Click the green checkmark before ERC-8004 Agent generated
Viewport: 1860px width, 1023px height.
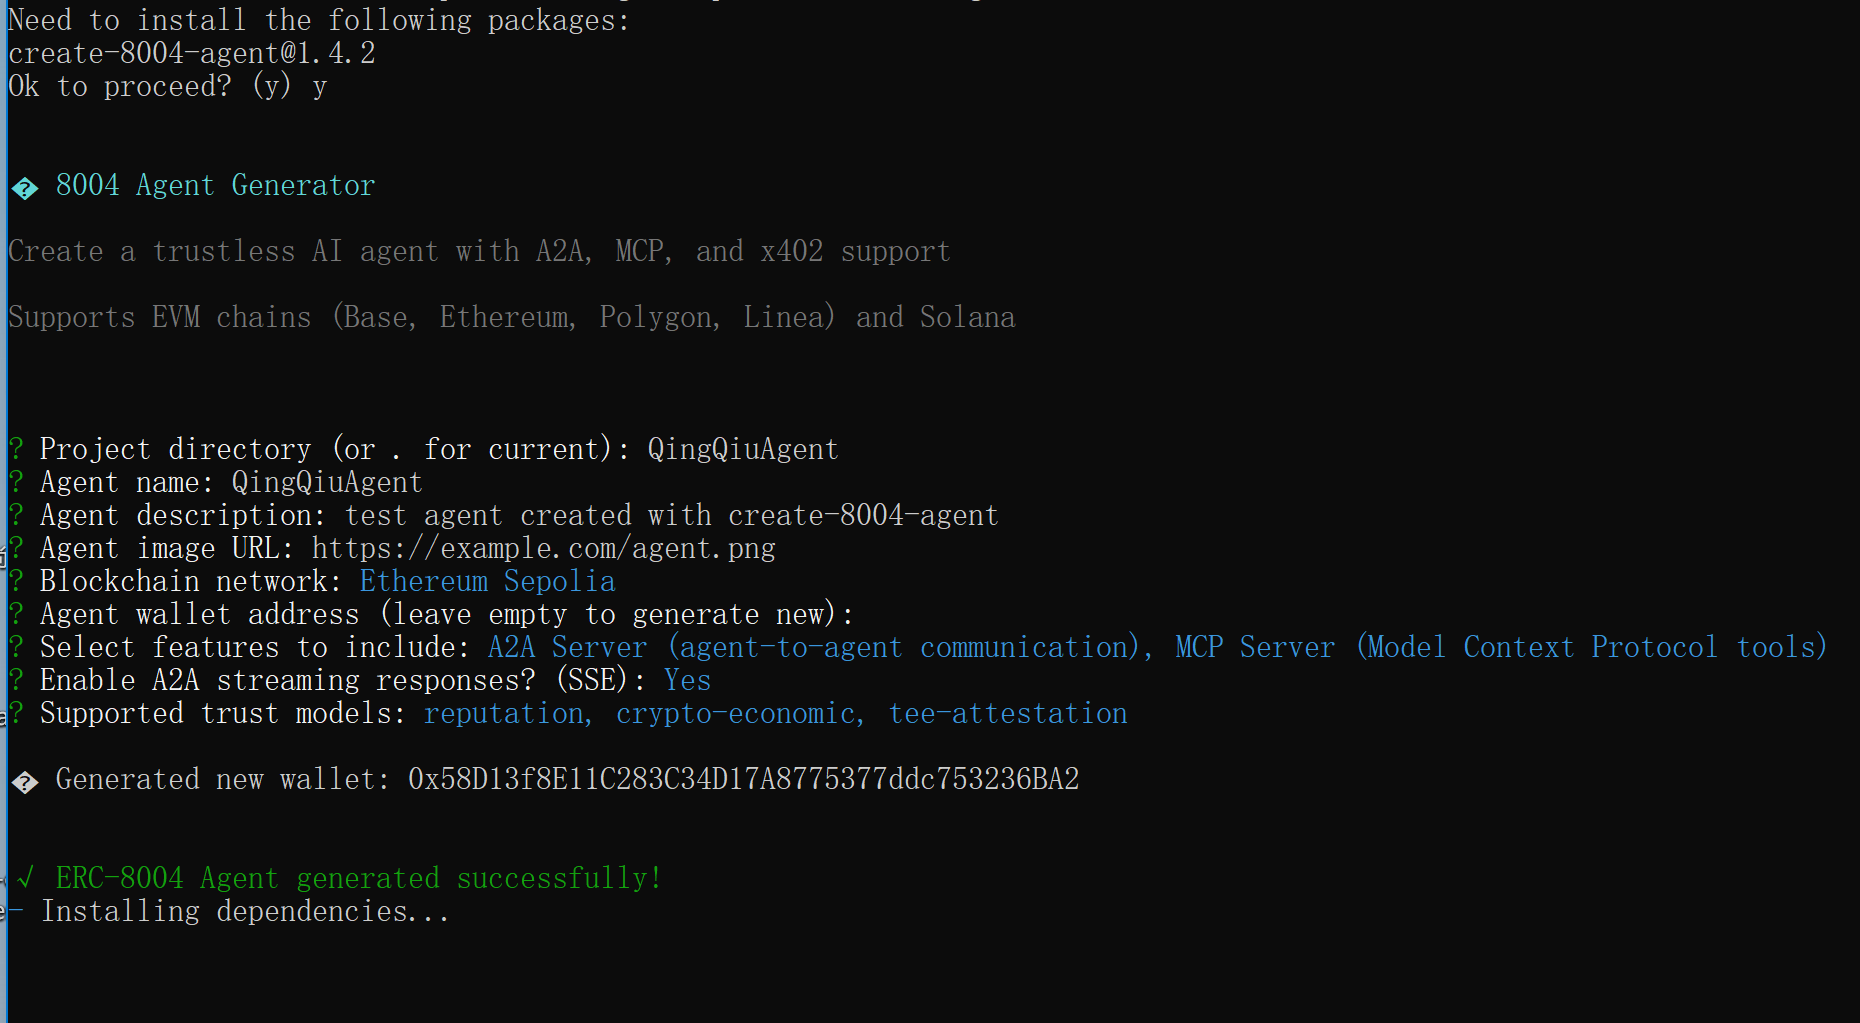point(25,878)
